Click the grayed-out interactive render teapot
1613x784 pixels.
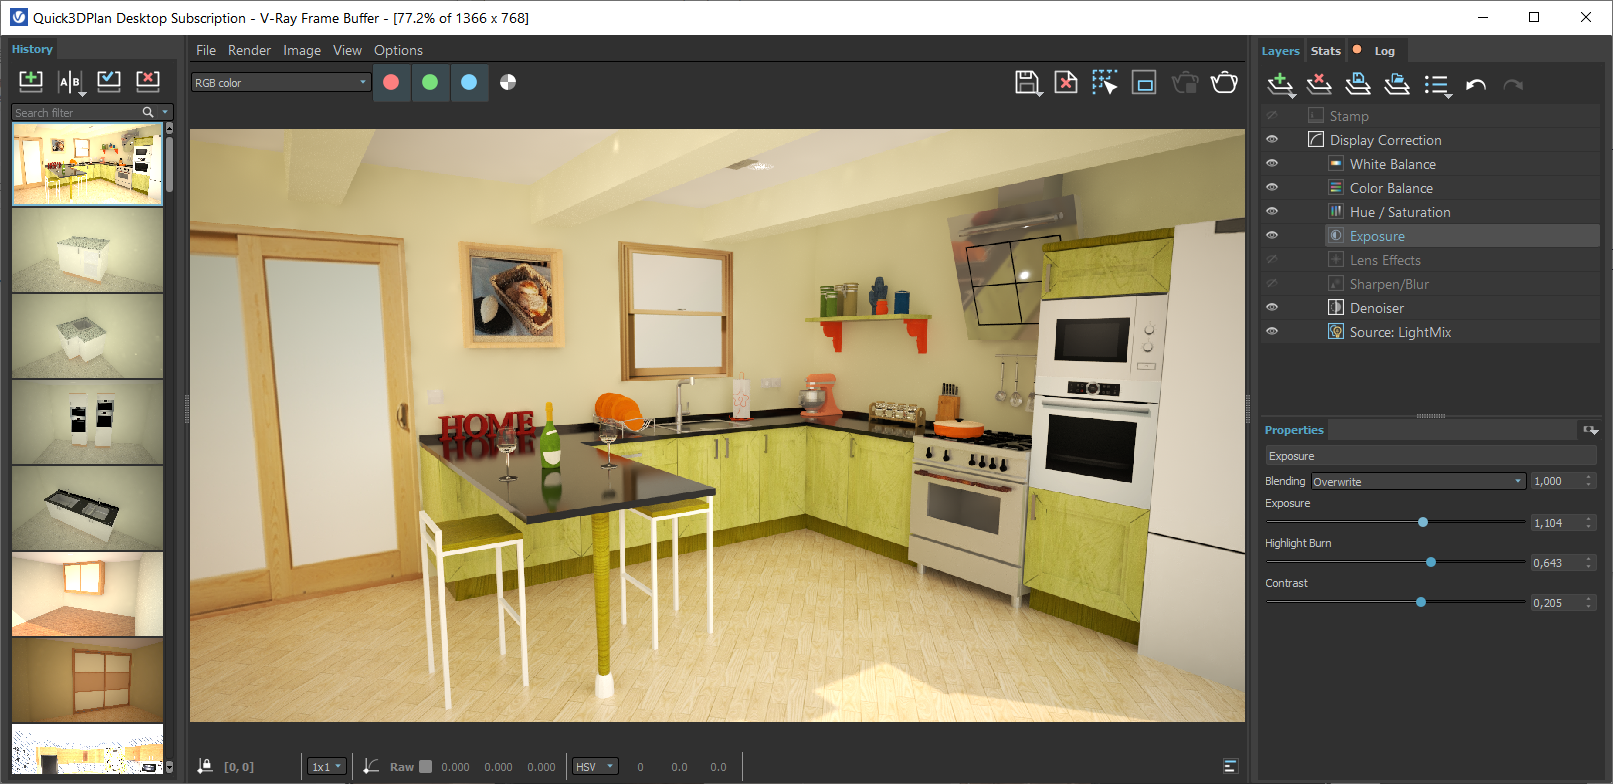1185,82
